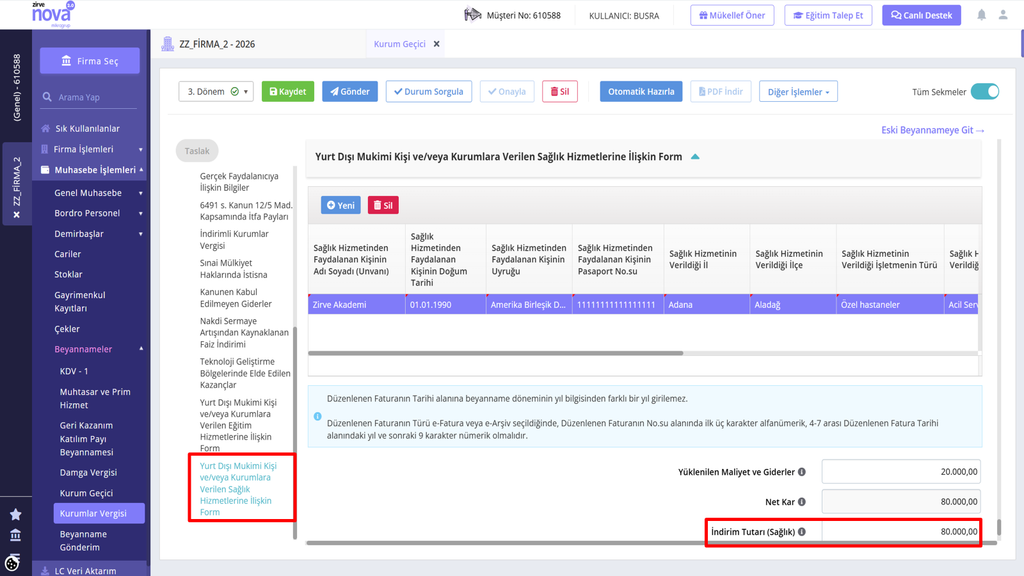Image resolution: width=1024 pixels, height=576 pixels.
Task: Open the cookie settings icon
Action: click(x=12, y=562)
